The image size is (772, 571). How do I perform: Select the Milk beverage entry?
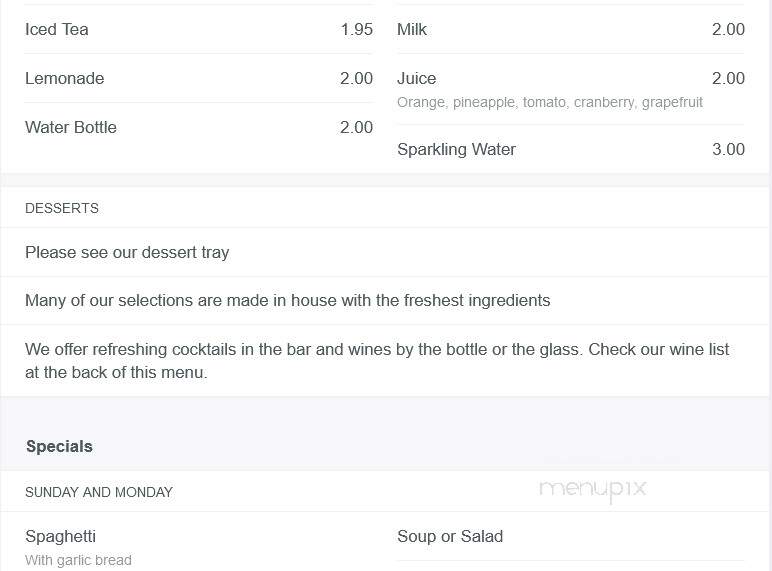pyautogui.click(x=412, y=29)
